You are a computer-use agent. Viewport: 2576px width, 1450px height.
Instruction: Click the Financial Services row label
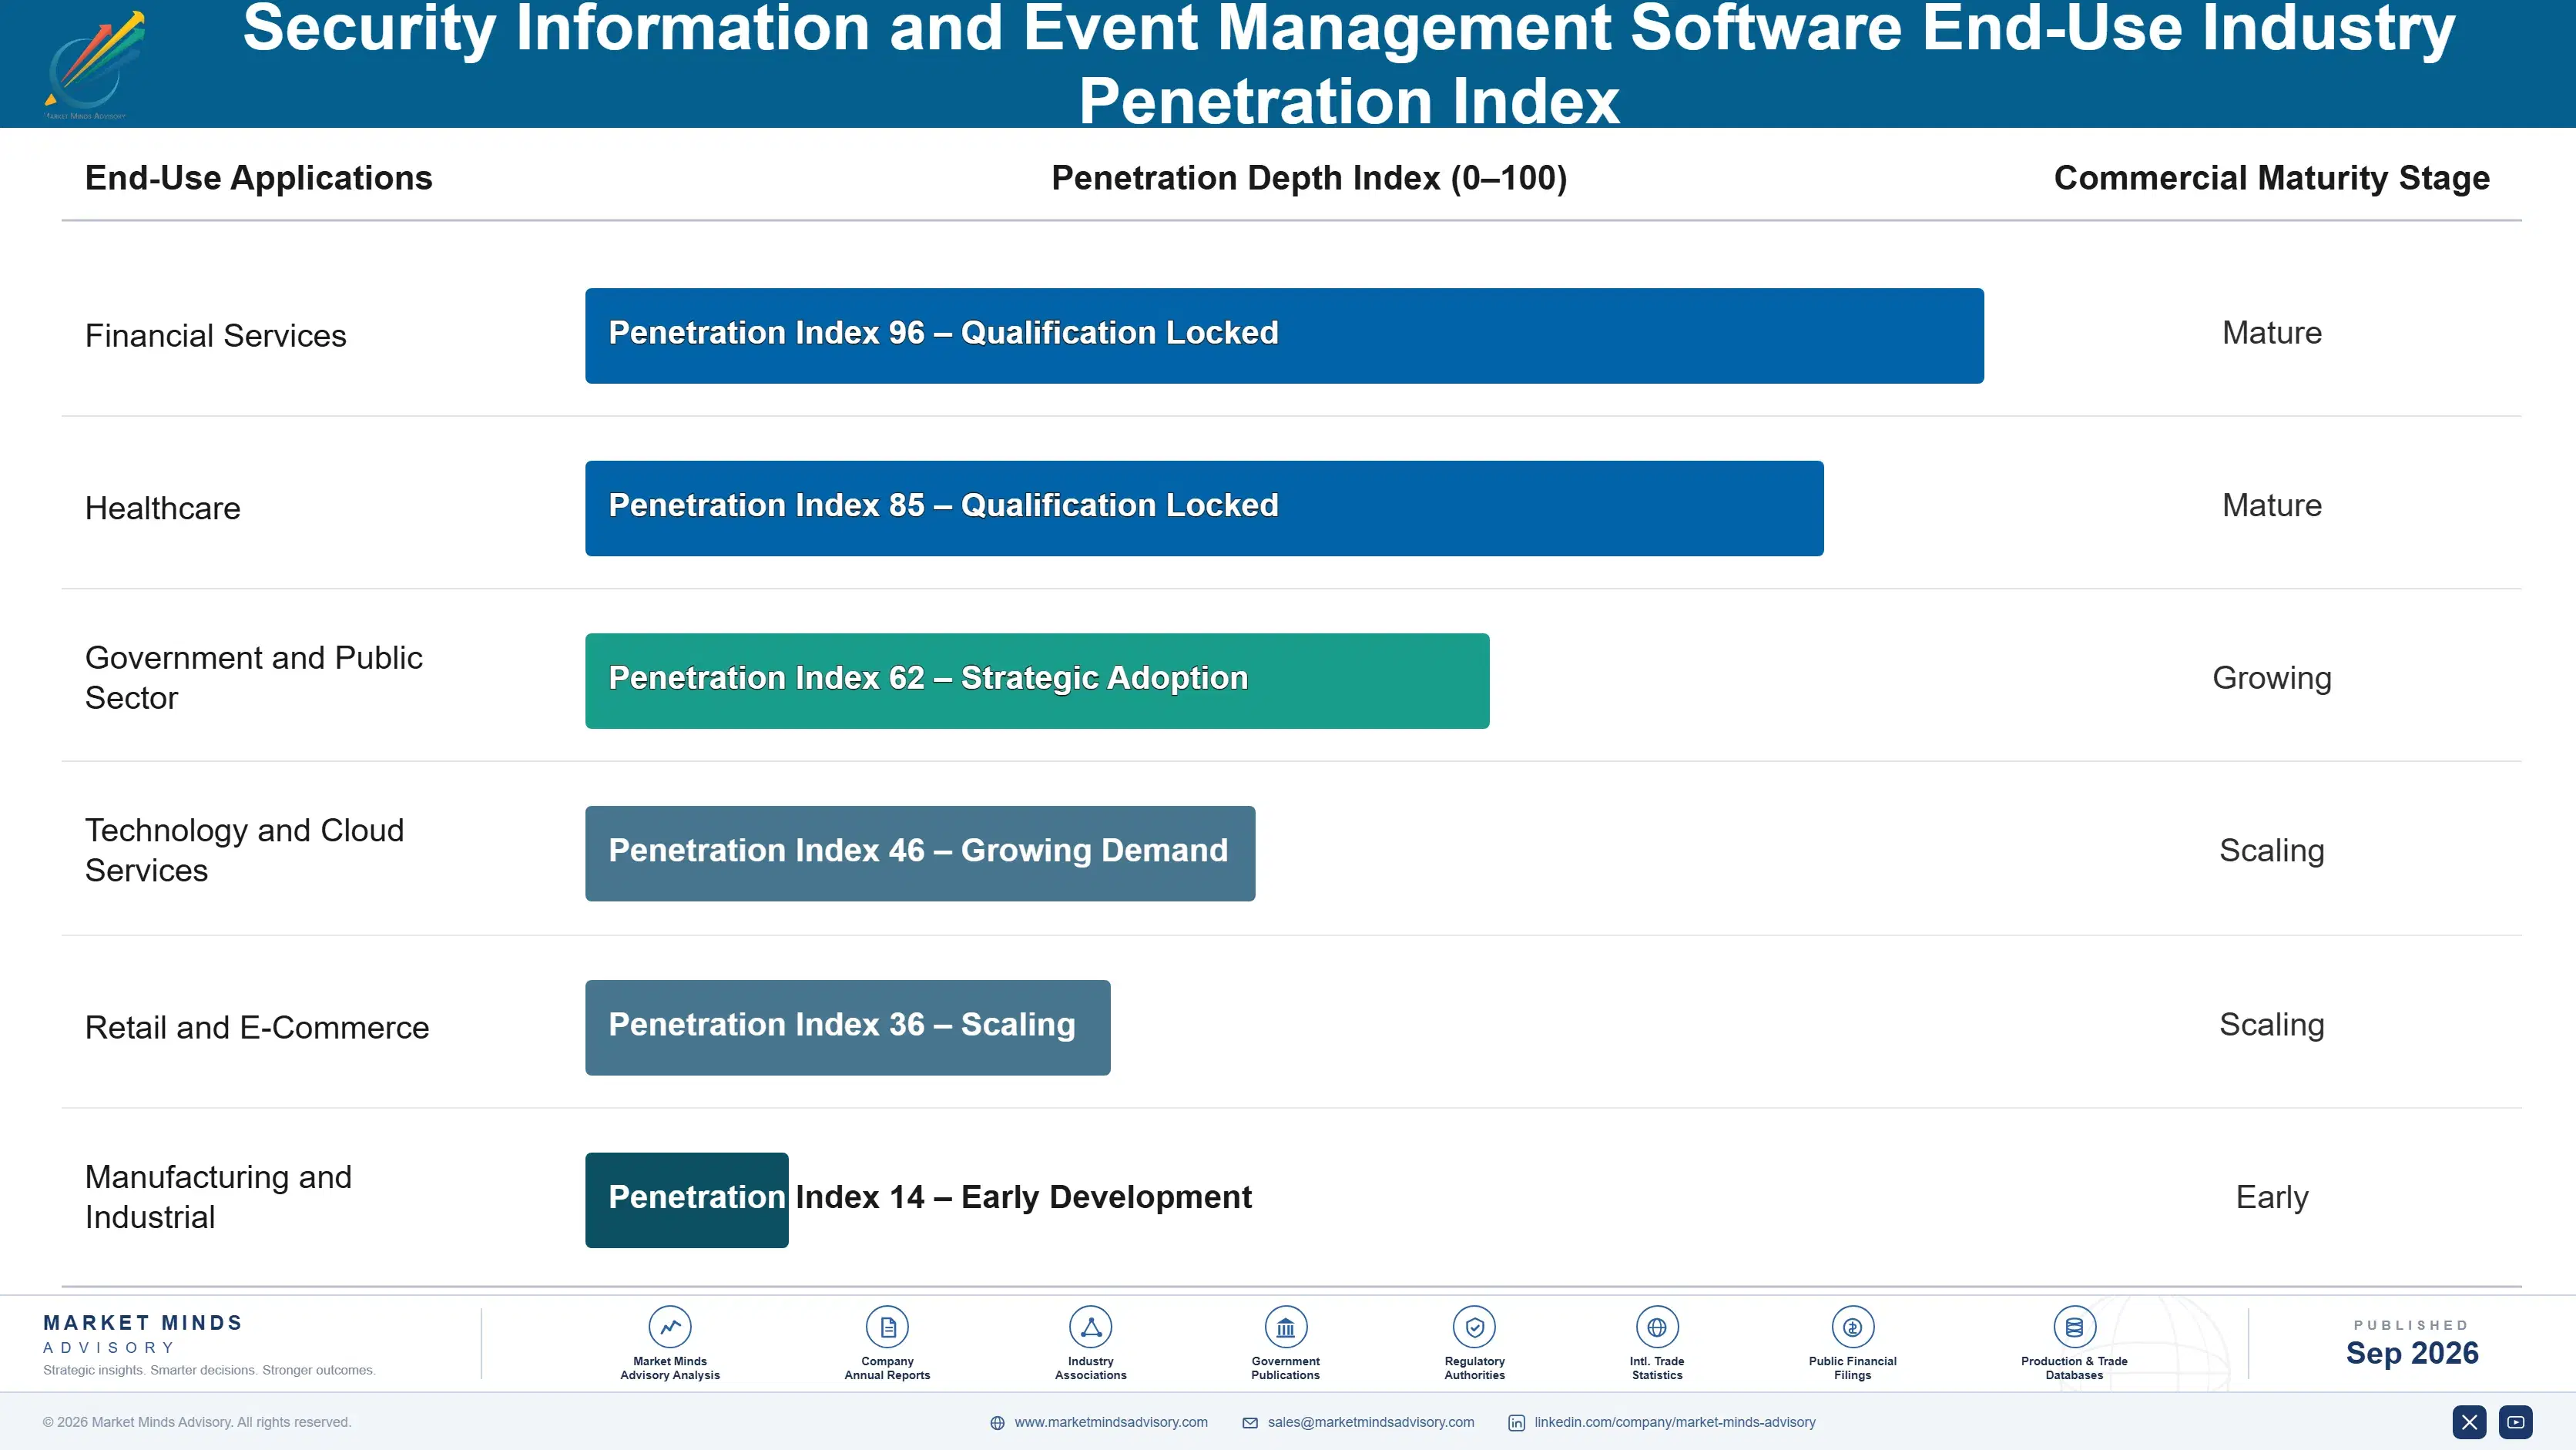pos(216,336)
